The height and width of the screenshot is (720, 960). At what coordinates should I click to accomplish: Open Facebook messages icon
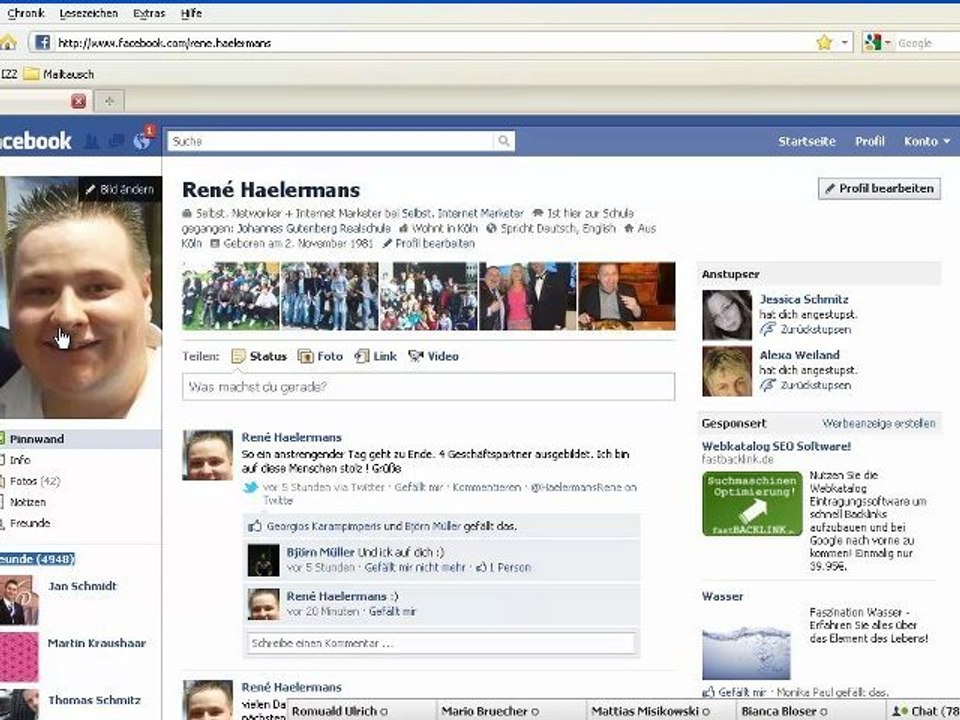click(116, 141)
